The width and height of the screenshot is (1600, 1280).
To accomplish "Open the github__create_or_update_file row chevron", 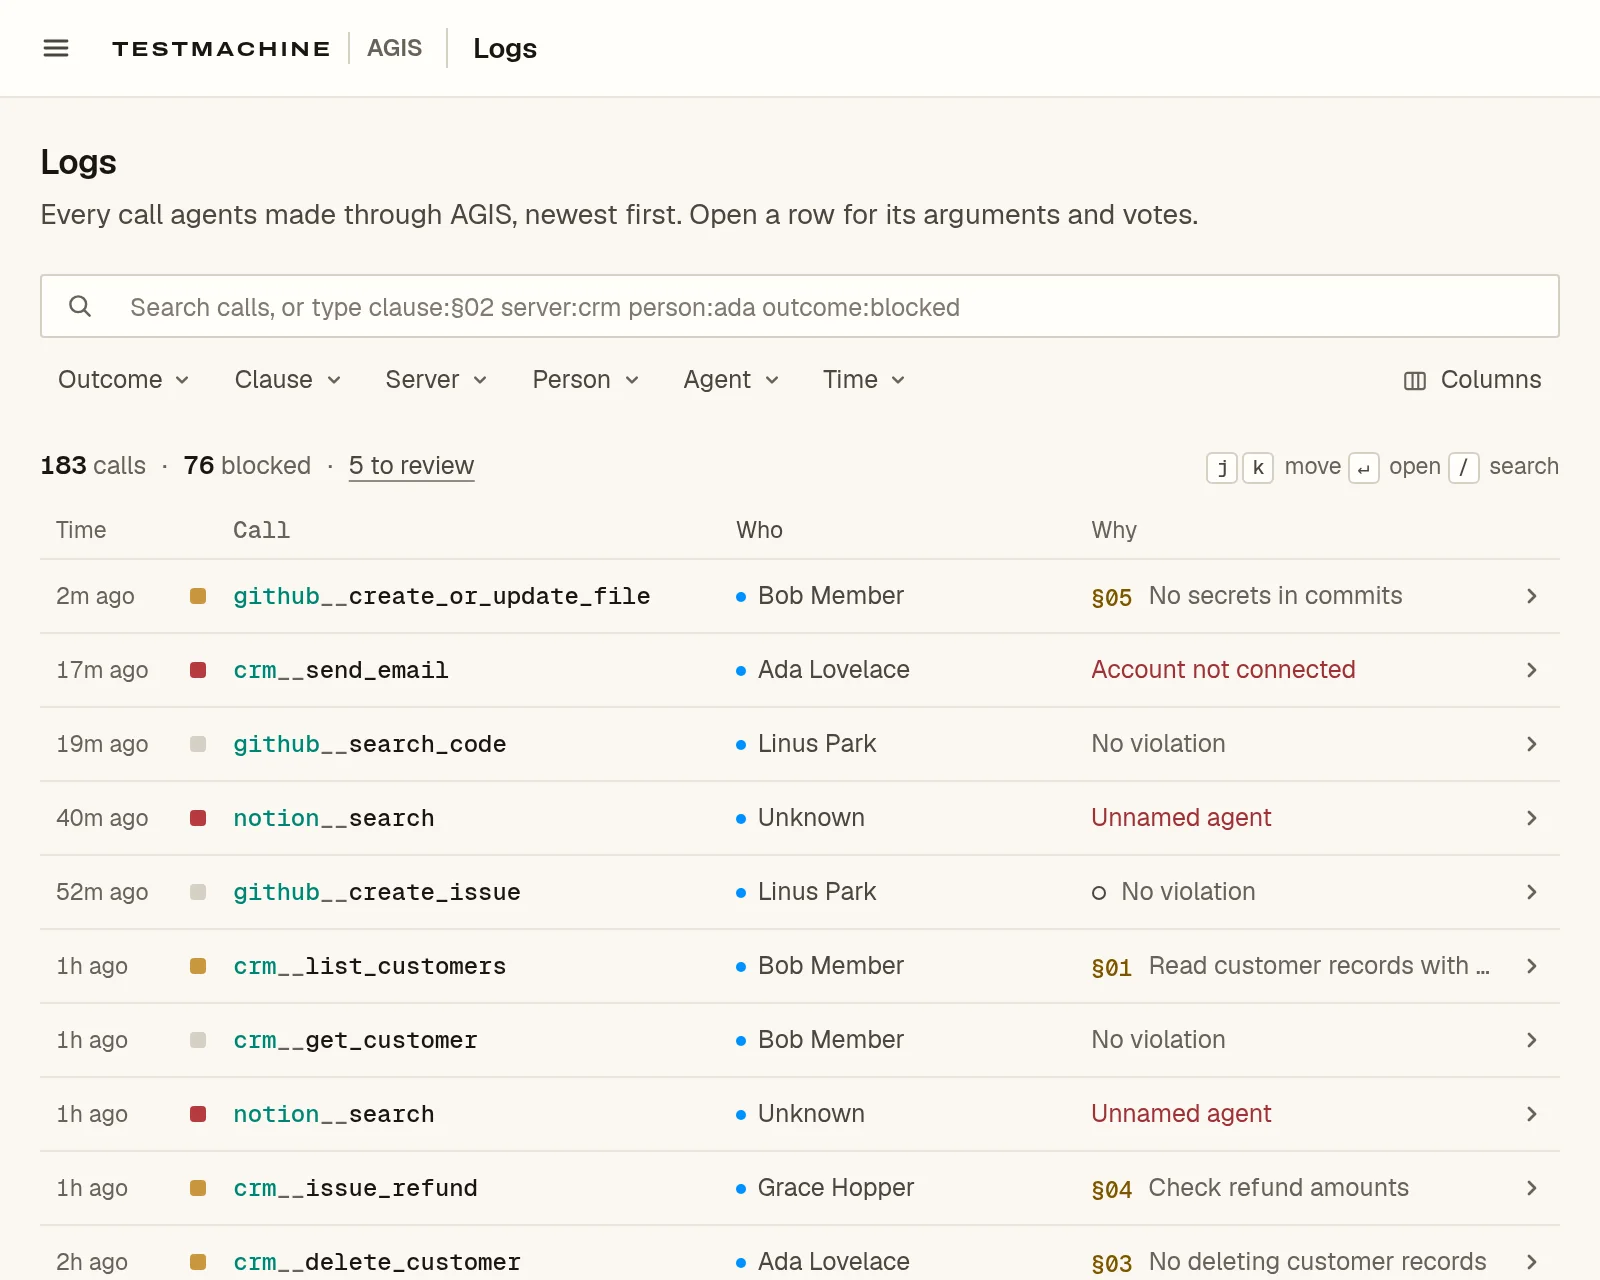I will point(1531,596).
